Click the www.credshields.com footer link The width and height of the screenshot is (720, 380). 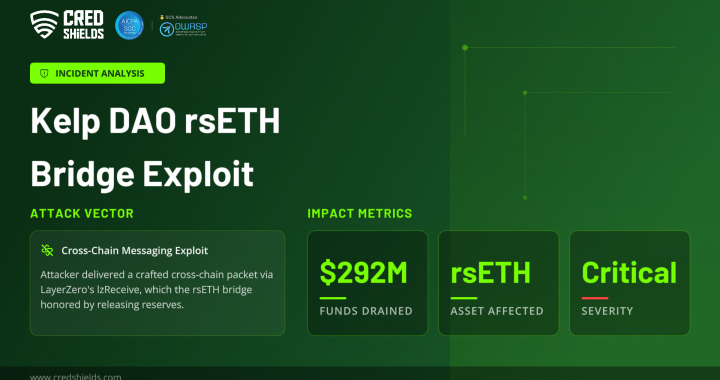(76, 377)
